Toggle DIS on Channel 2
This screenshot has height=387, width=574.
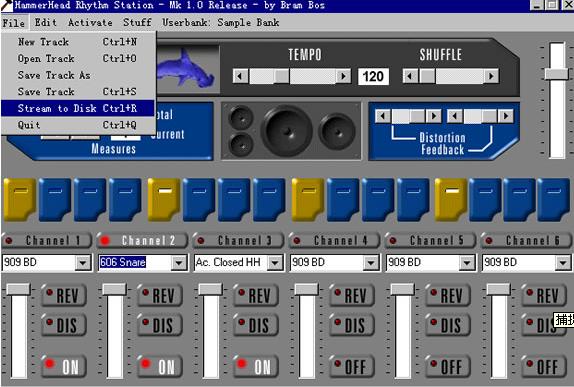[160, 325]
